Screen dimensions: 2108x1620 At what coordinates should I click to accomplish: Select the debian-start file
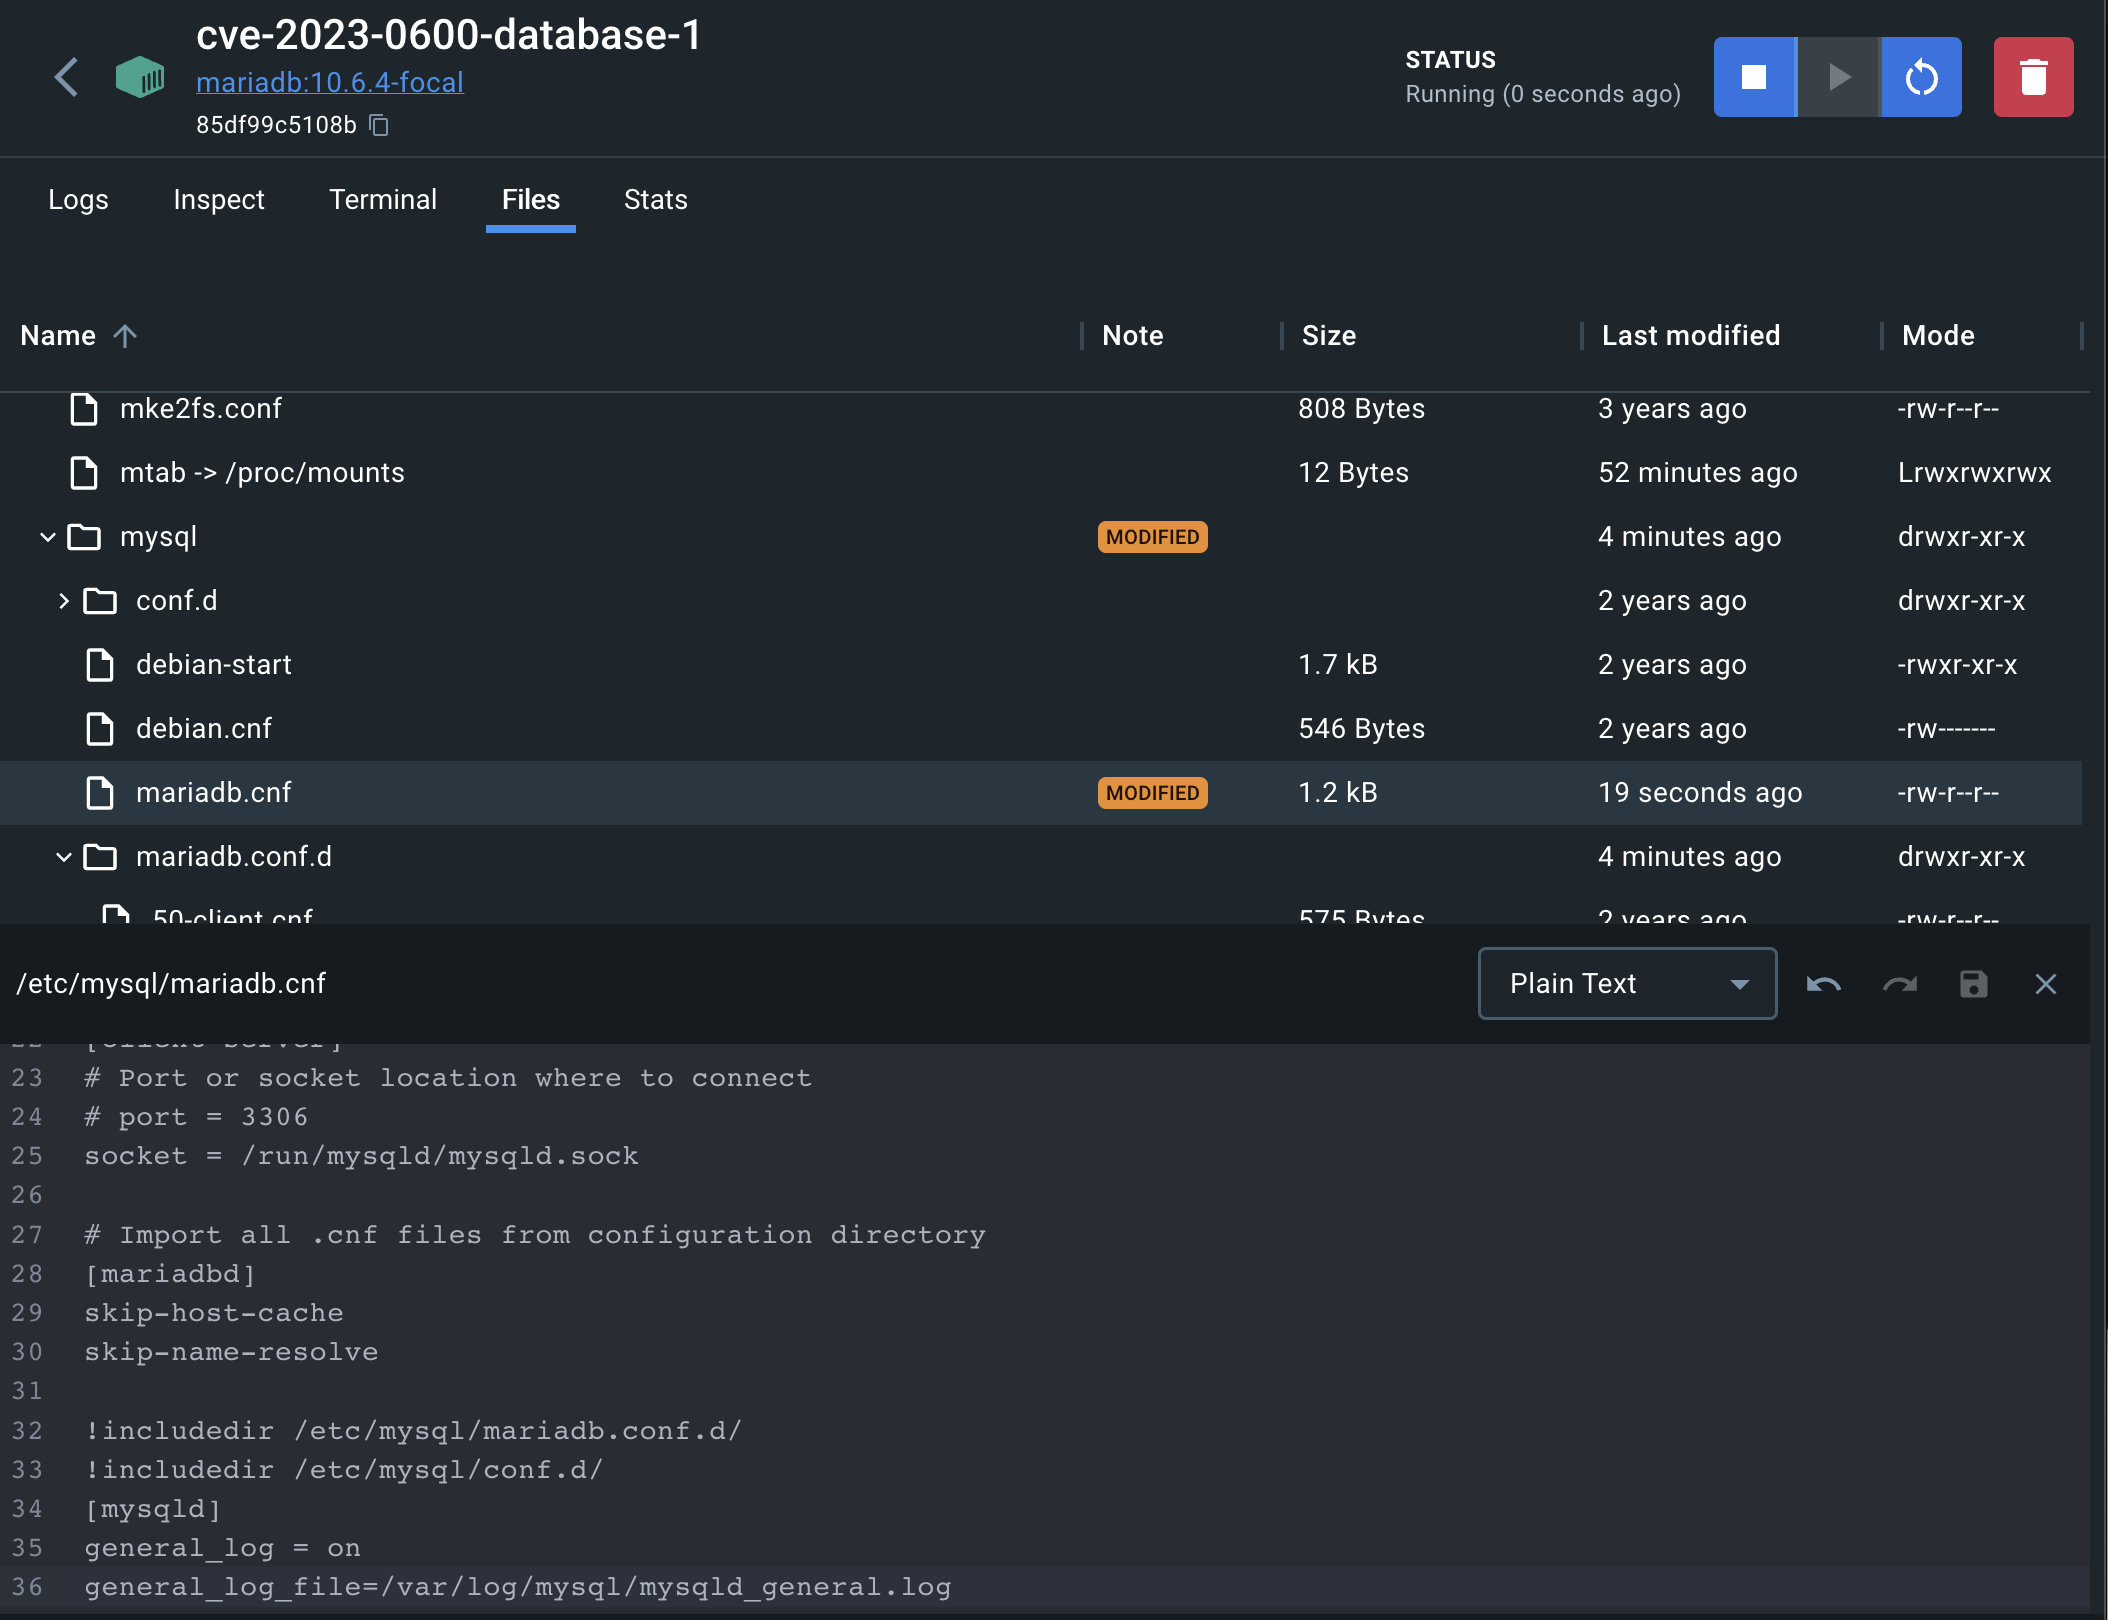[x=213, y=665]
